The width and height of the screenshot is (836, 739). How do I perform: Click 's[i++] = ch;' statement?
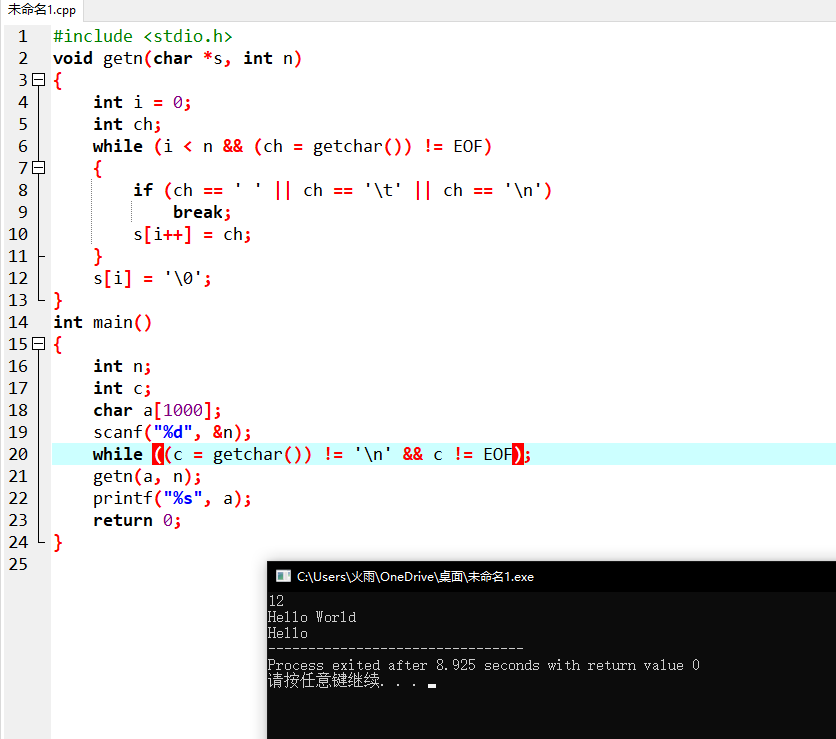(192, 235)
